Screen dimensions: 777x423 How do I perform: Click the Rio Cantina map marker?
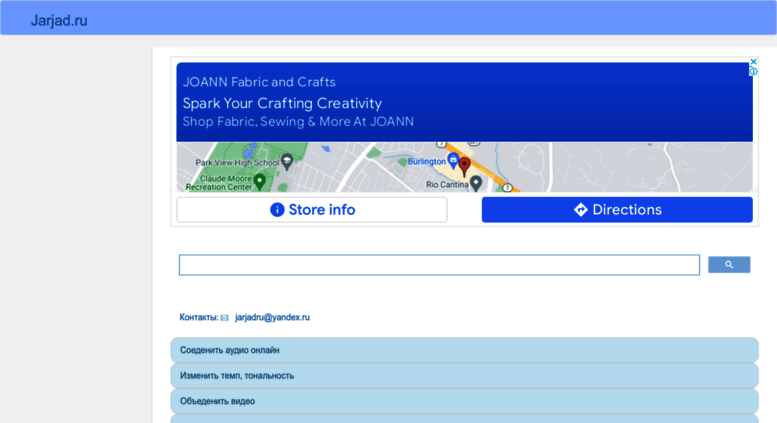(476, 183)
